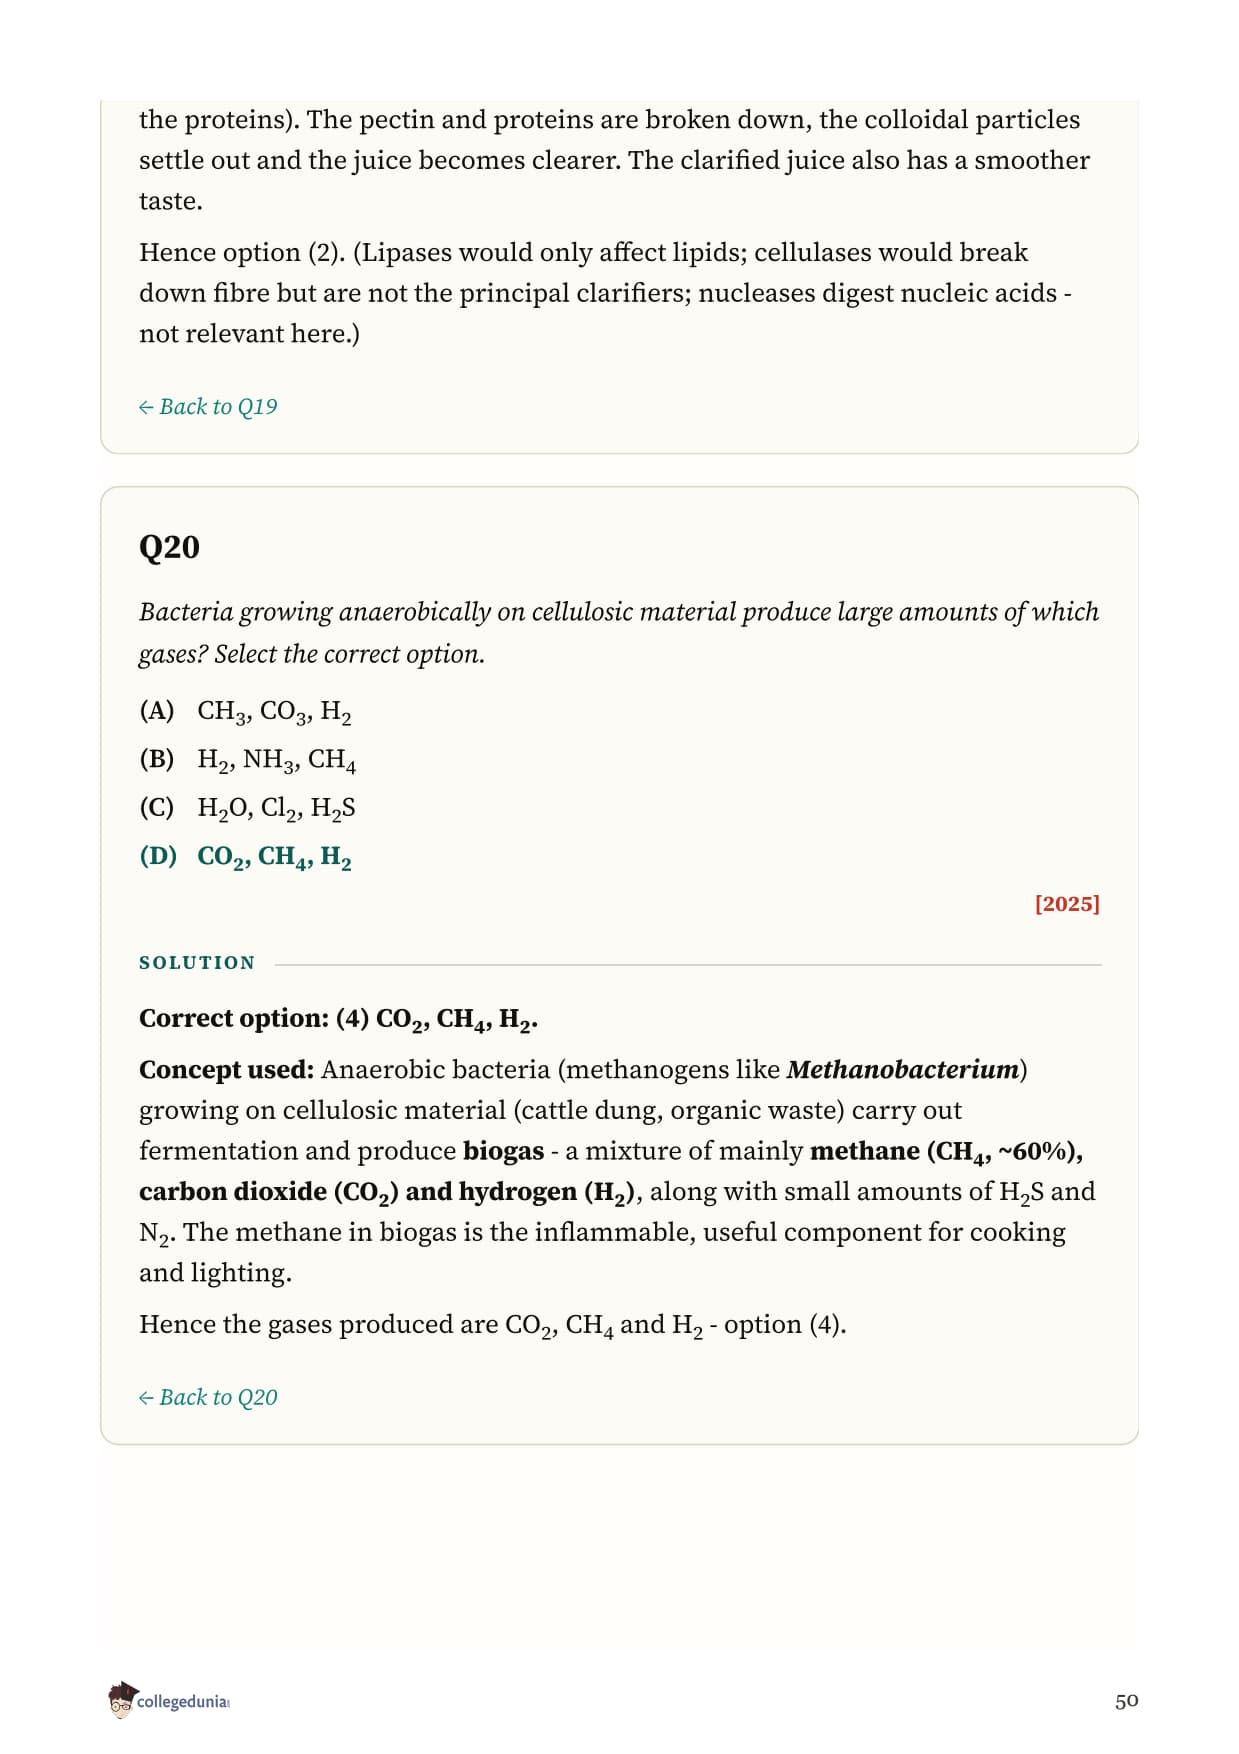Click the collegedunia mascot logo icon
Viewport: 1239px width, 1754px height.
[x=121, y=1700]
